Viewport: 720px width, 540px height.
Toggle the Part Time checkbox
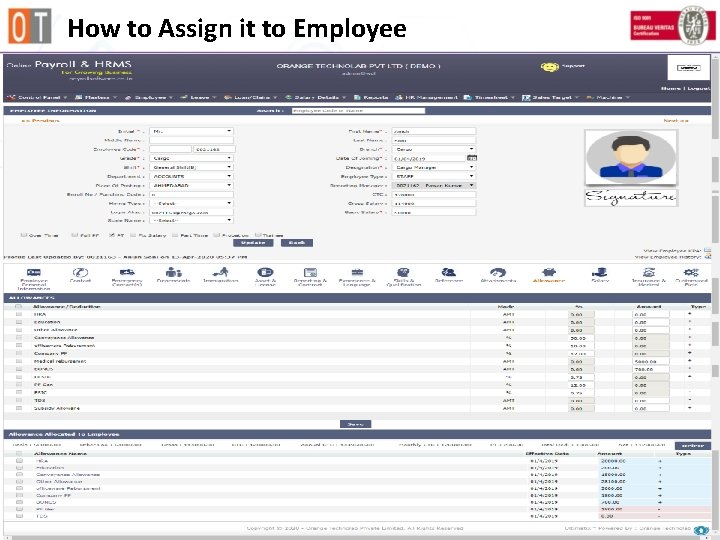click(x=175, y=235)
